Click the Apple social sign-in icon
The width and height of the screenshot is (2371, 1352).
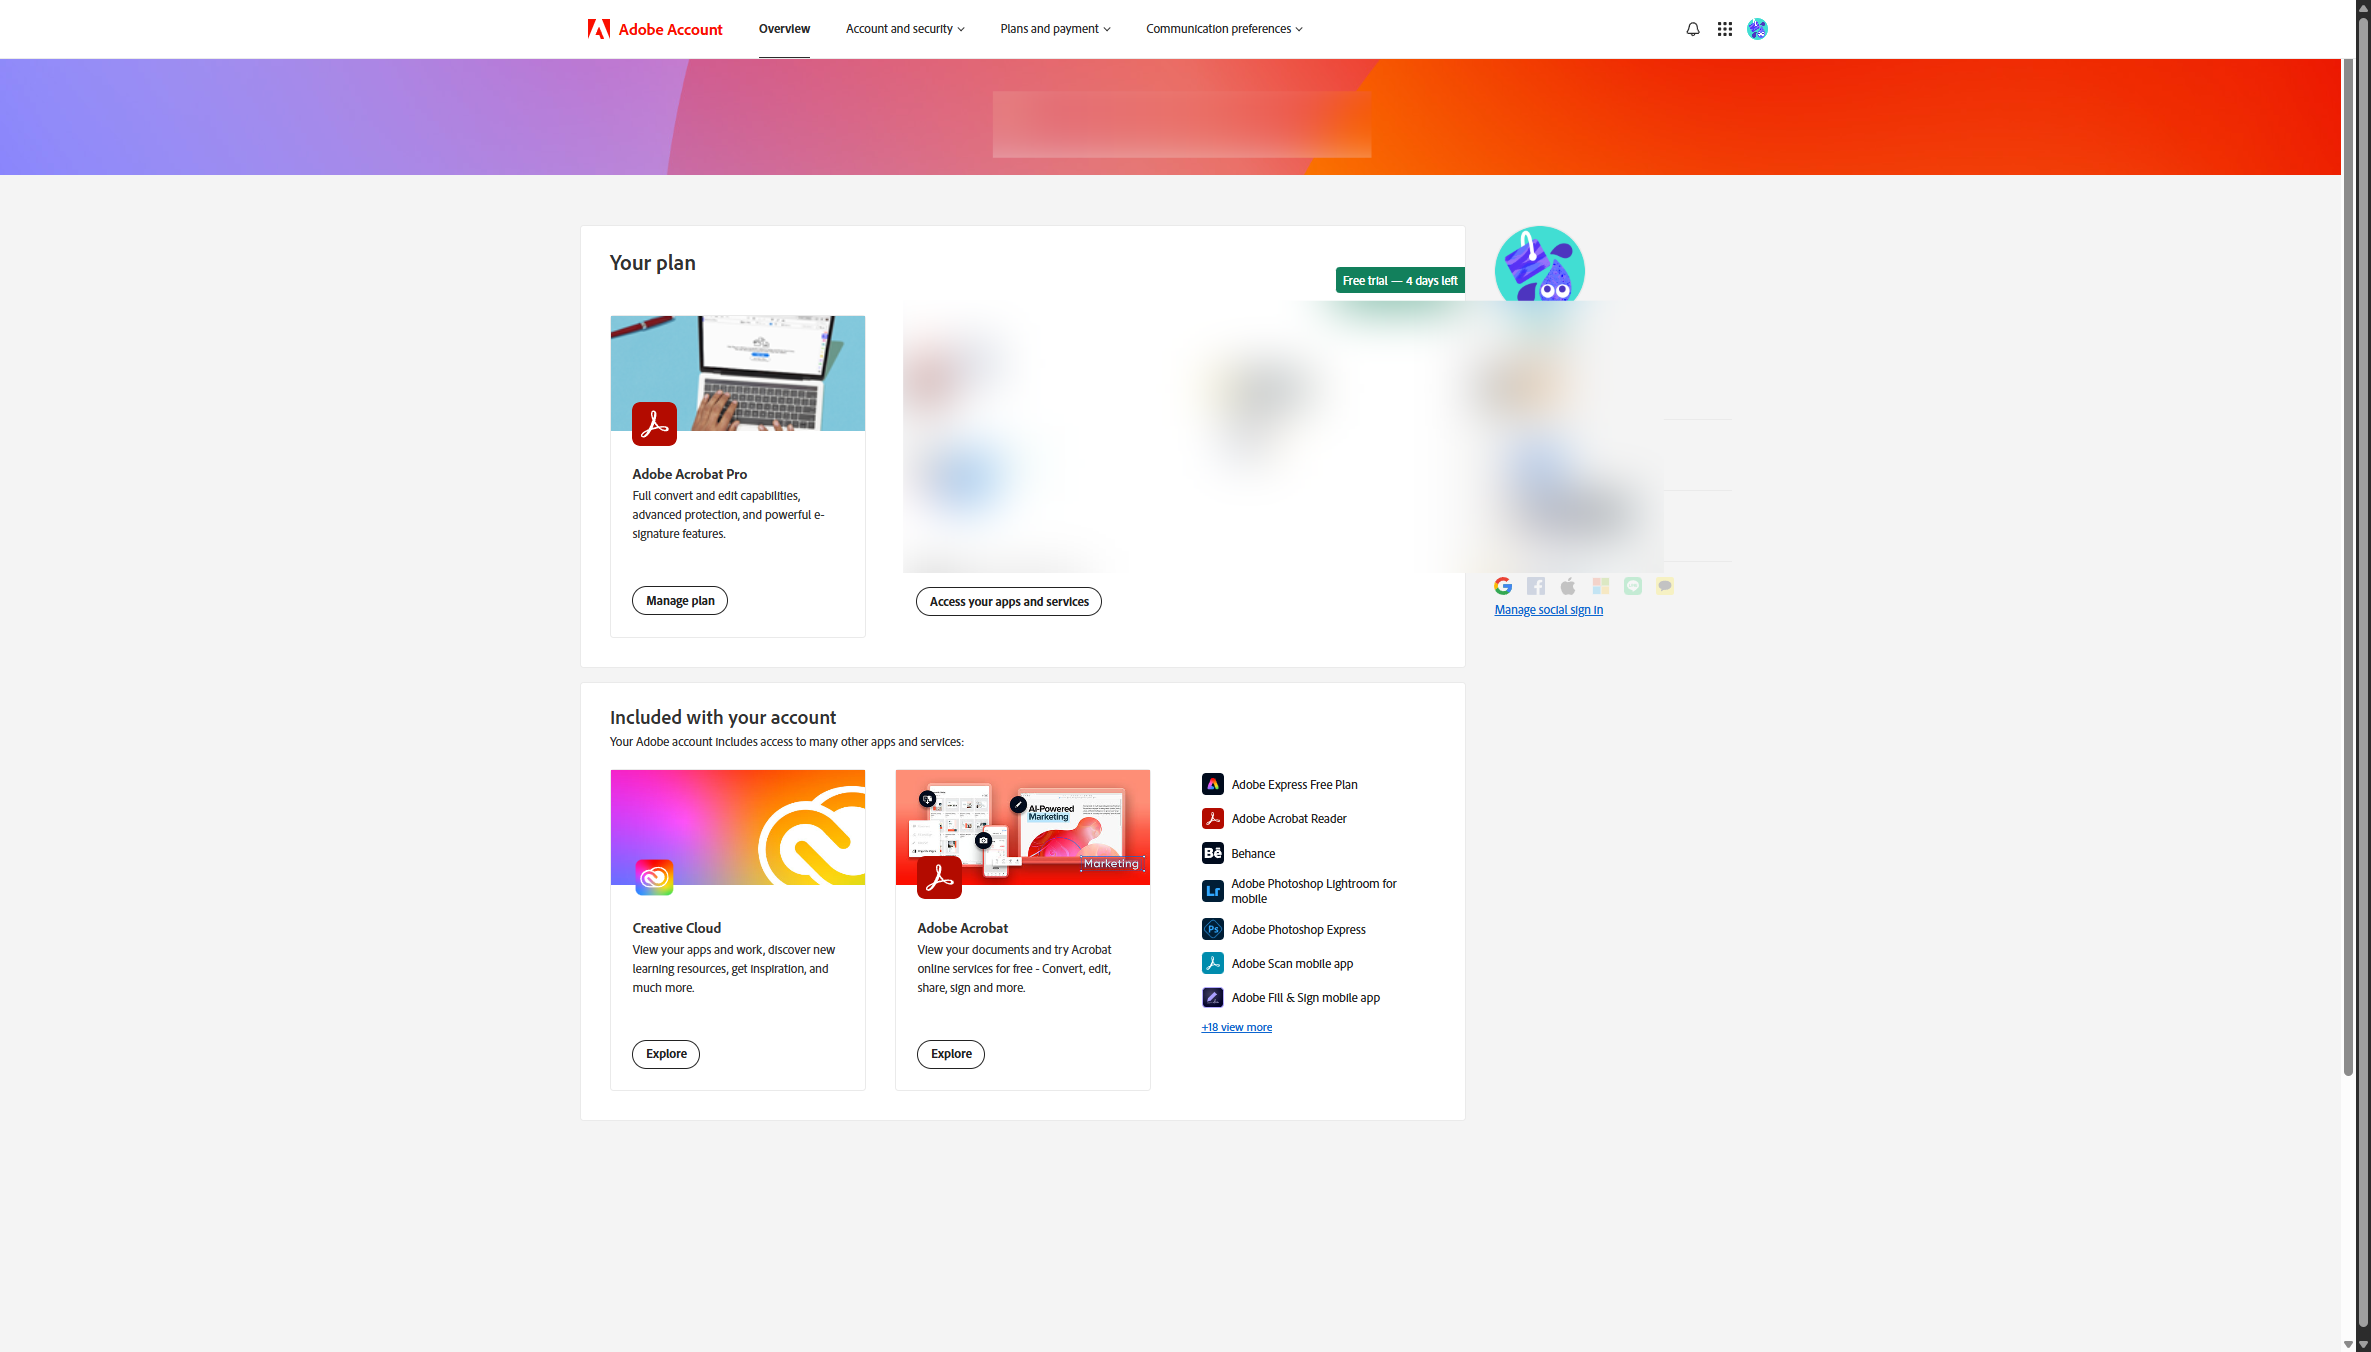coord(1568,586)
